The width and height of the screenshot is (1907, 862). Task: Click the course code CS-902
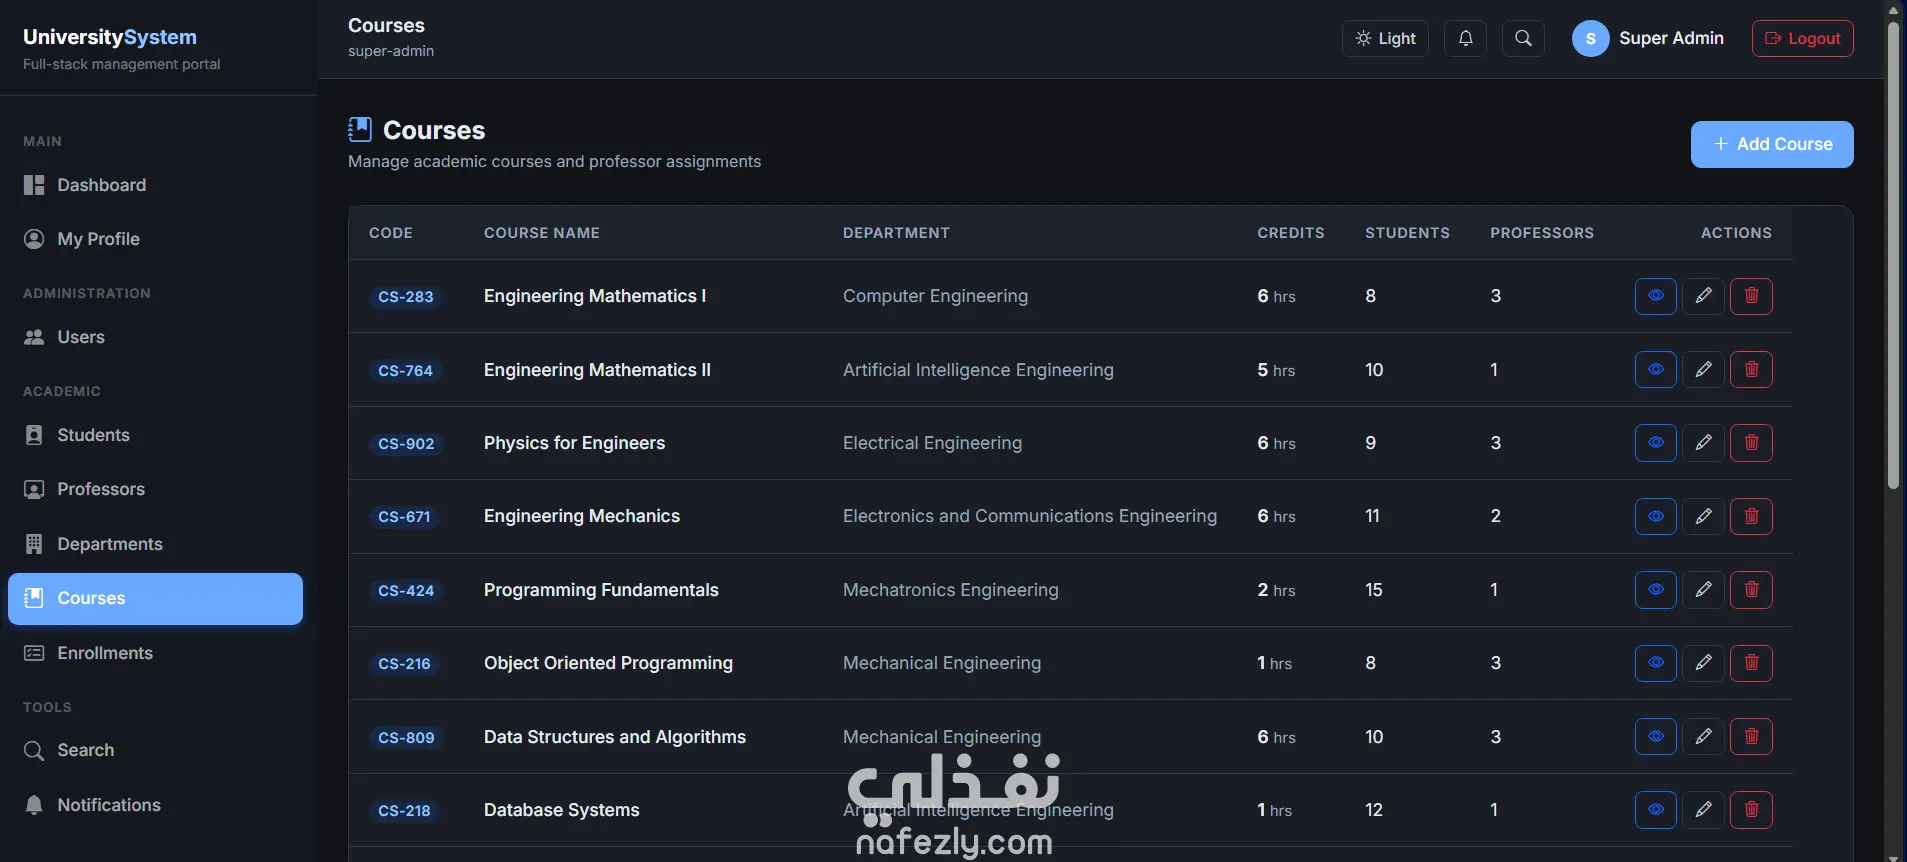[x=406, y=444]
